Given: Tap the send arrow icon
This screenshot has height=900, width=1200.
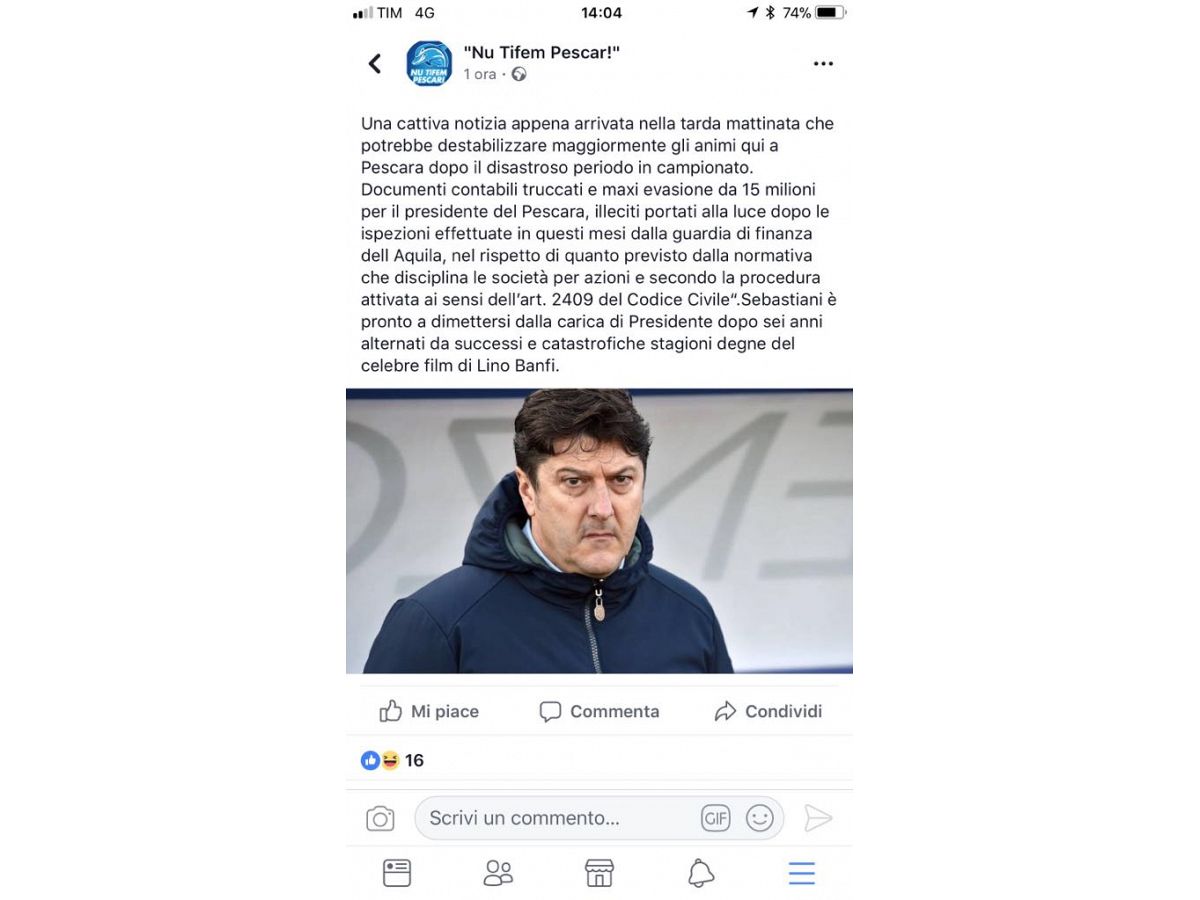Looking at the screenshot, I should (818, 818).
